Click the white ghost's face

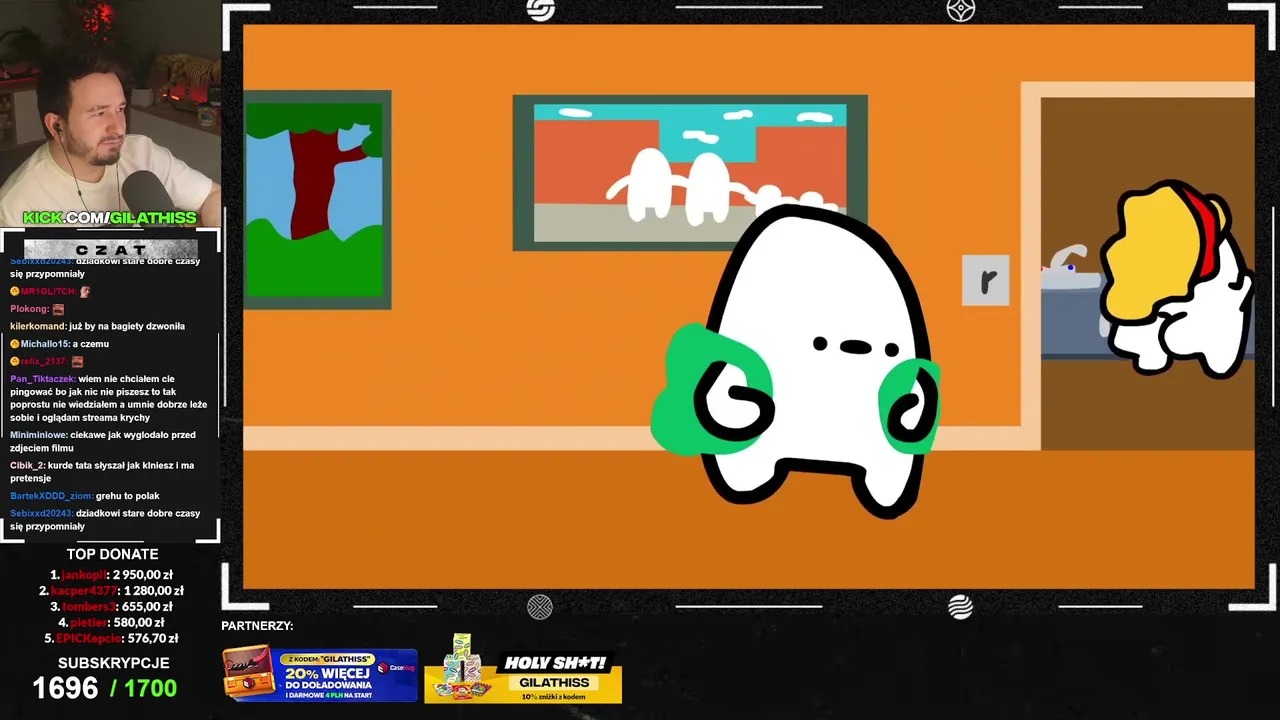pos(856,347)
